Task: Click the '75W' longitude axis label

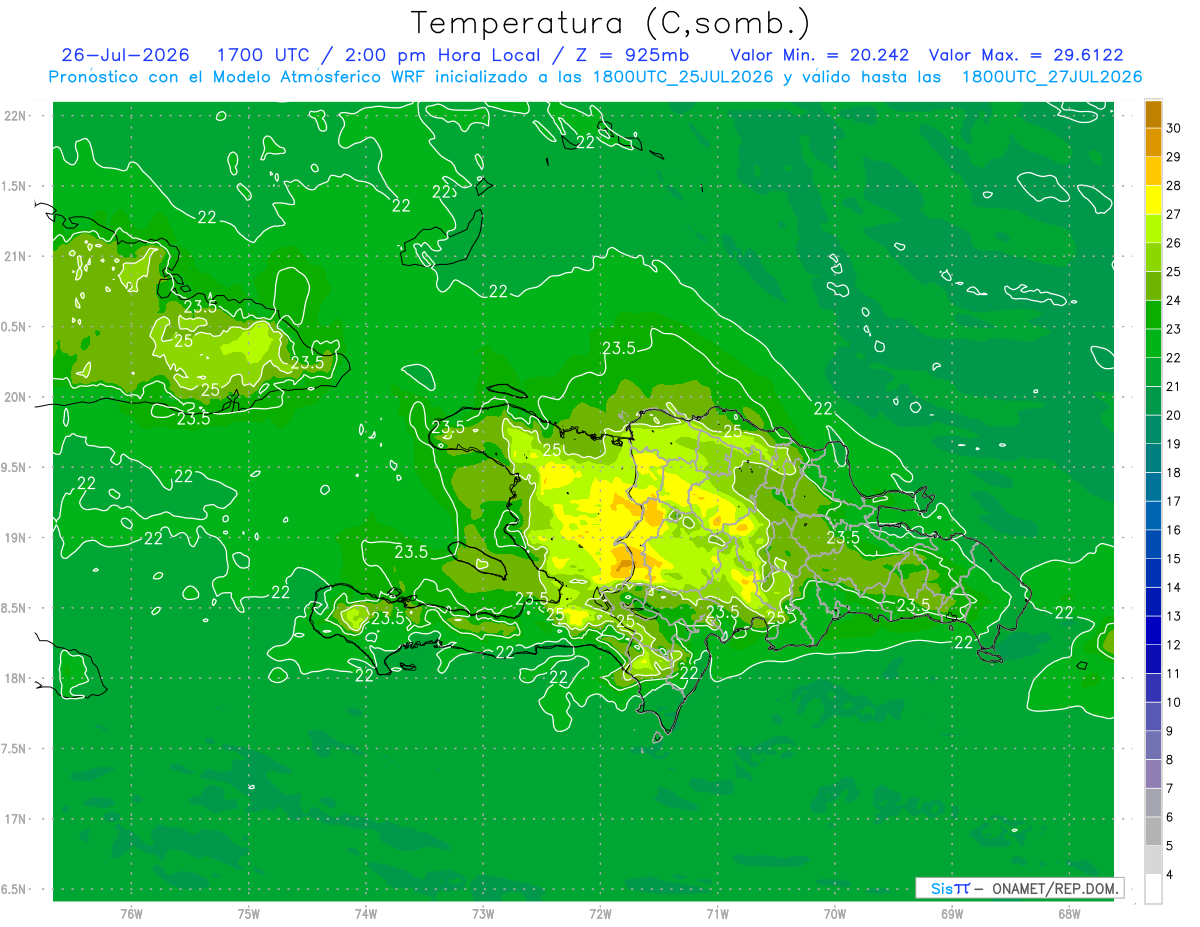Action: [x=249, y=914]
